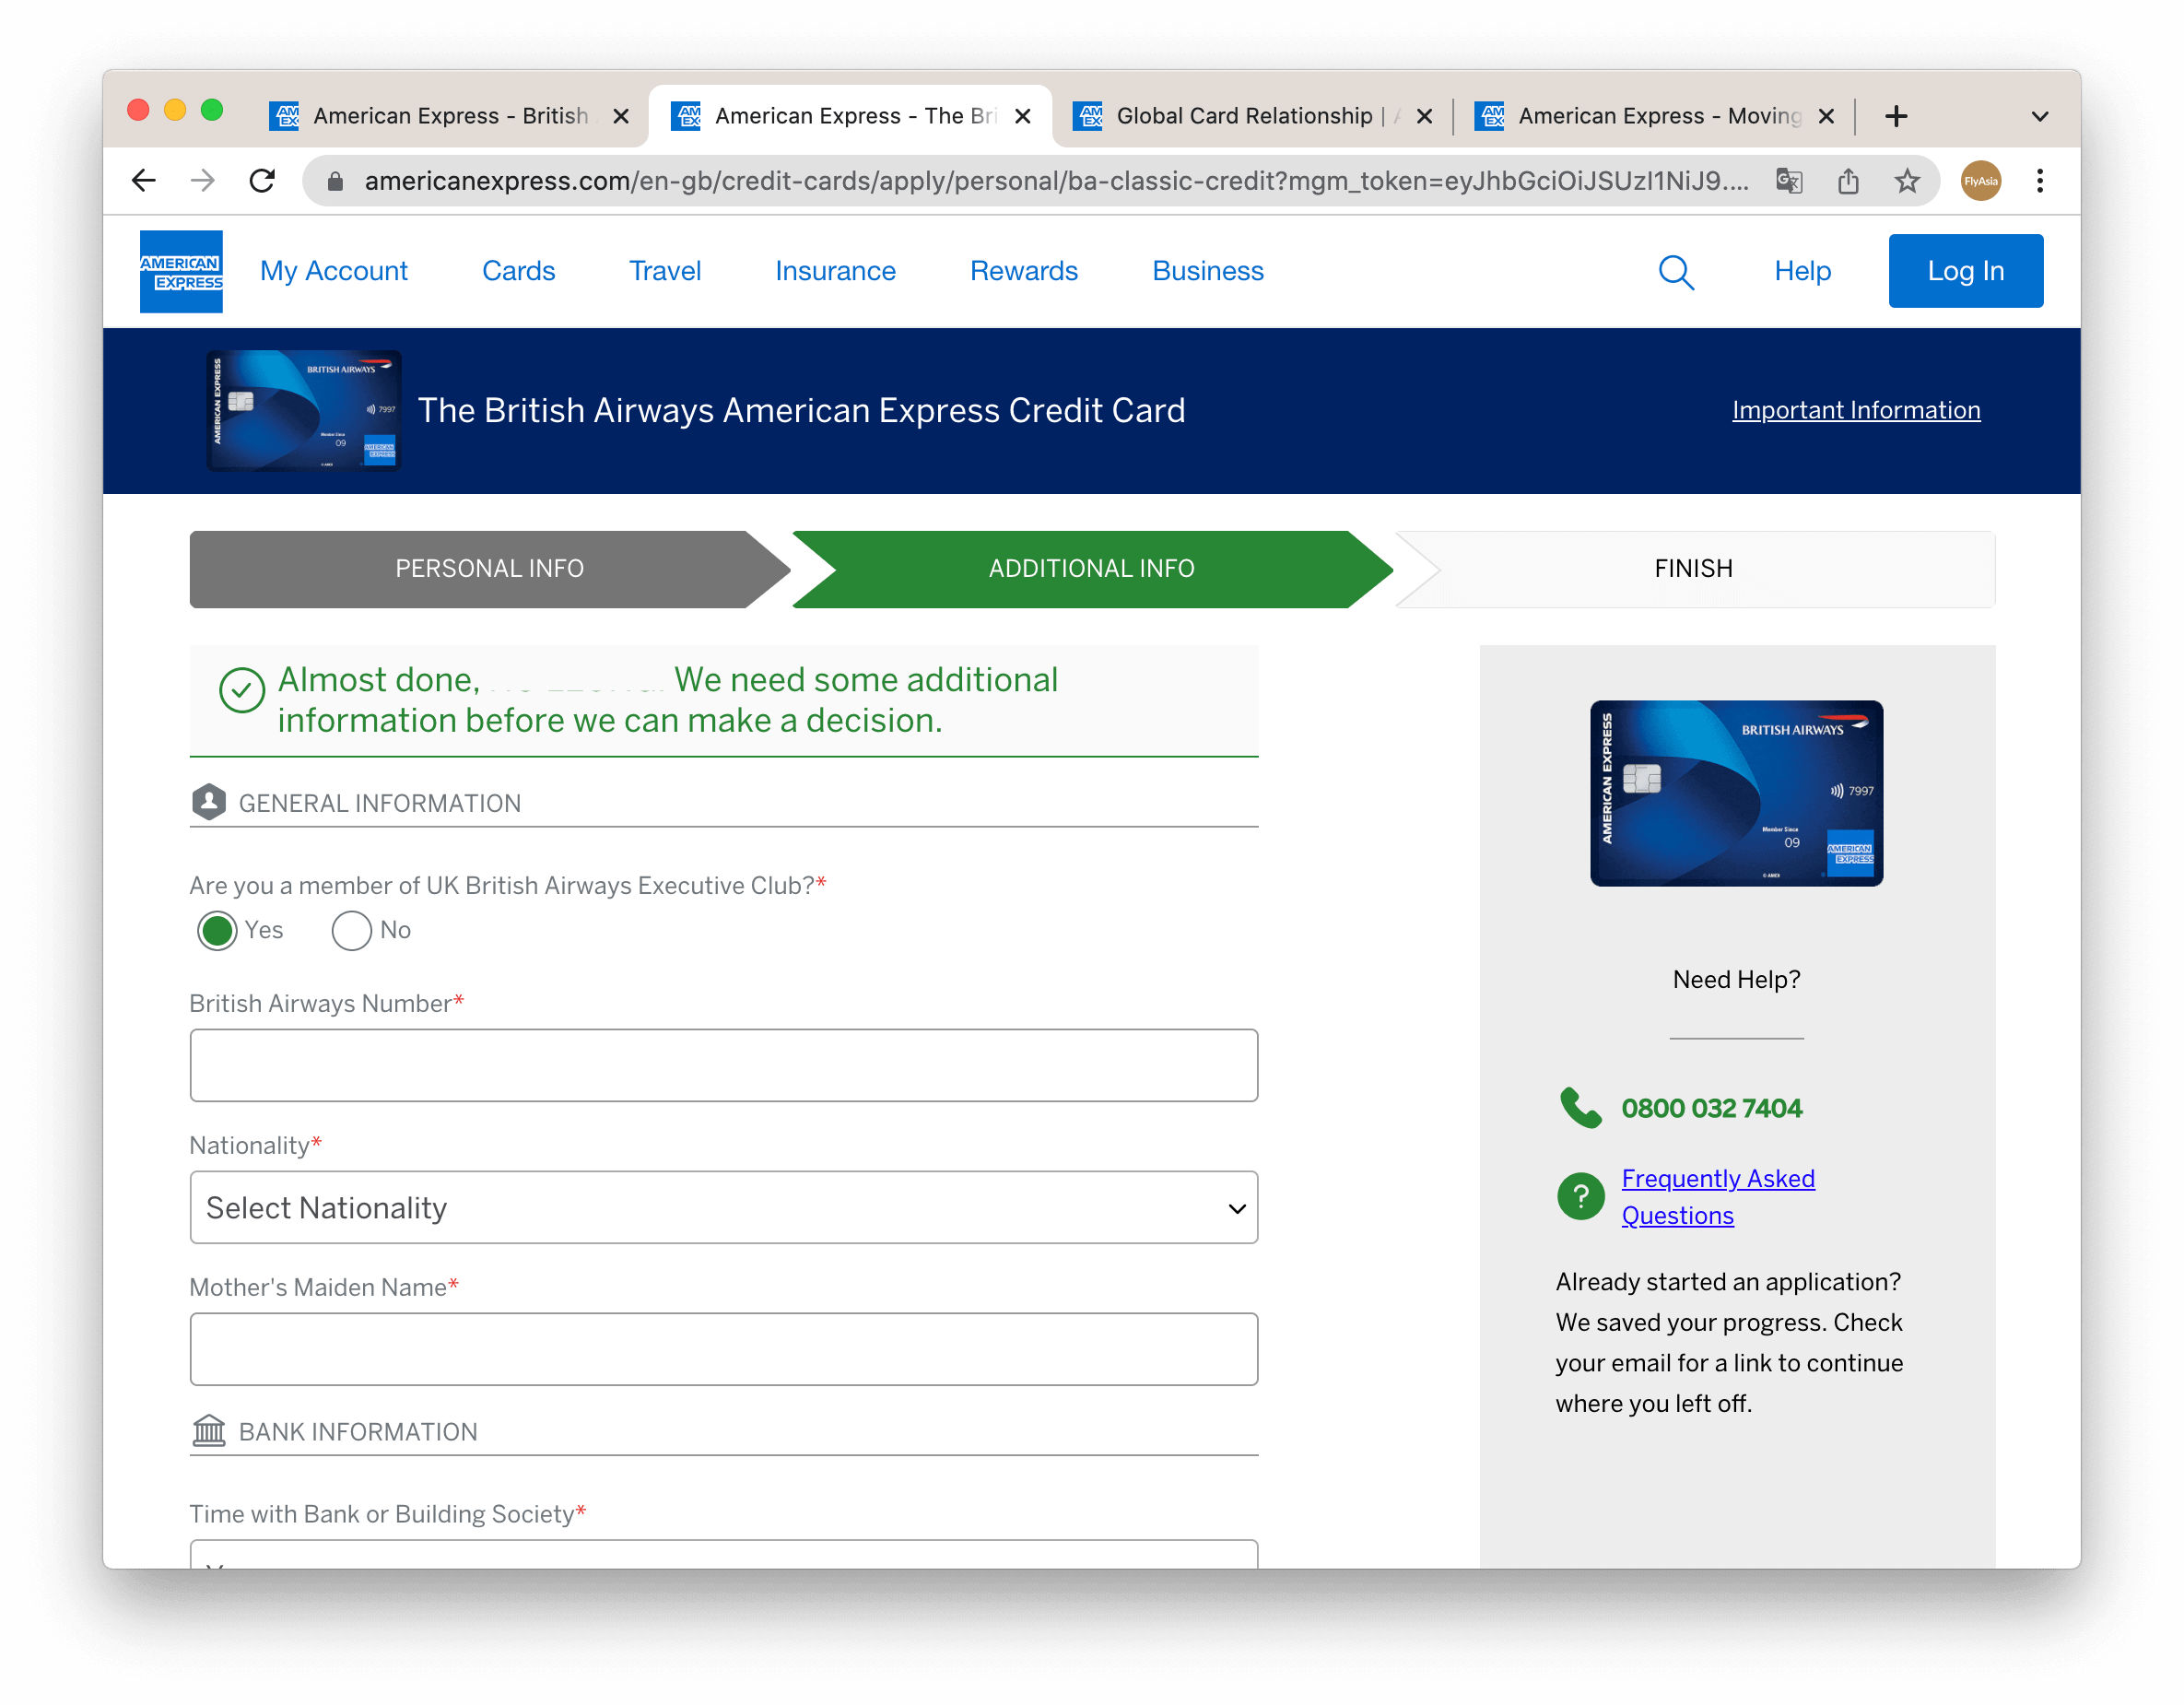This screenshot has height=1705, width=2184.
Task: Click the 0800 032 7404 phone number
Action: coord(1712,1108)
